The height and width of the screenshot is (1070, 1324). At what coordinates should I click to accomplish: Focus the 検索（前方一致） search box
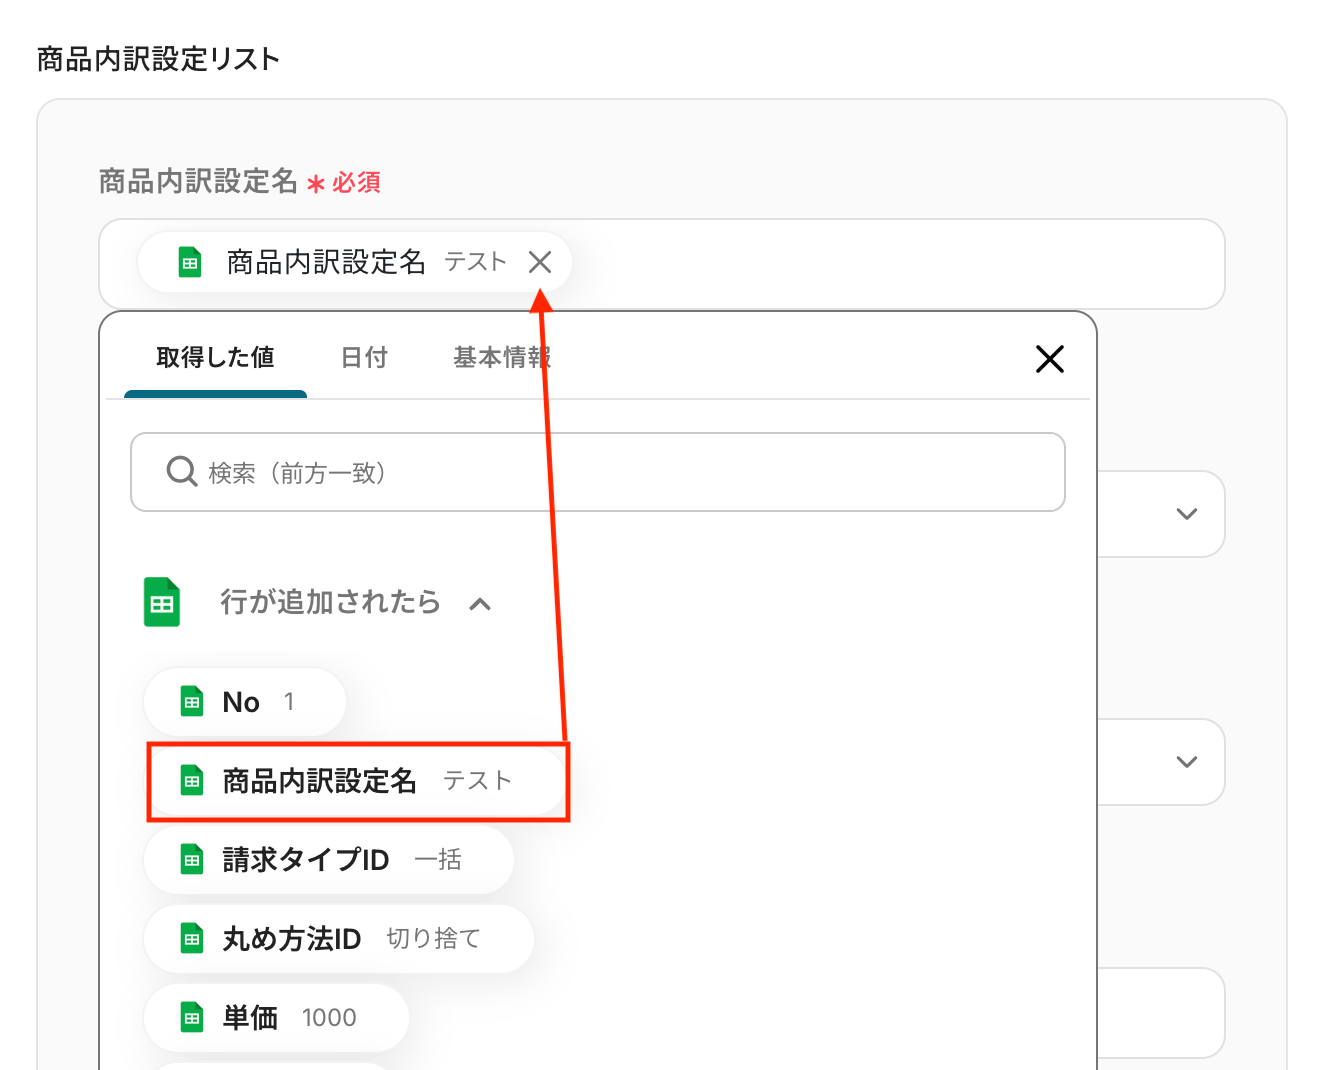pyautogui.click(x=598, y=472)
